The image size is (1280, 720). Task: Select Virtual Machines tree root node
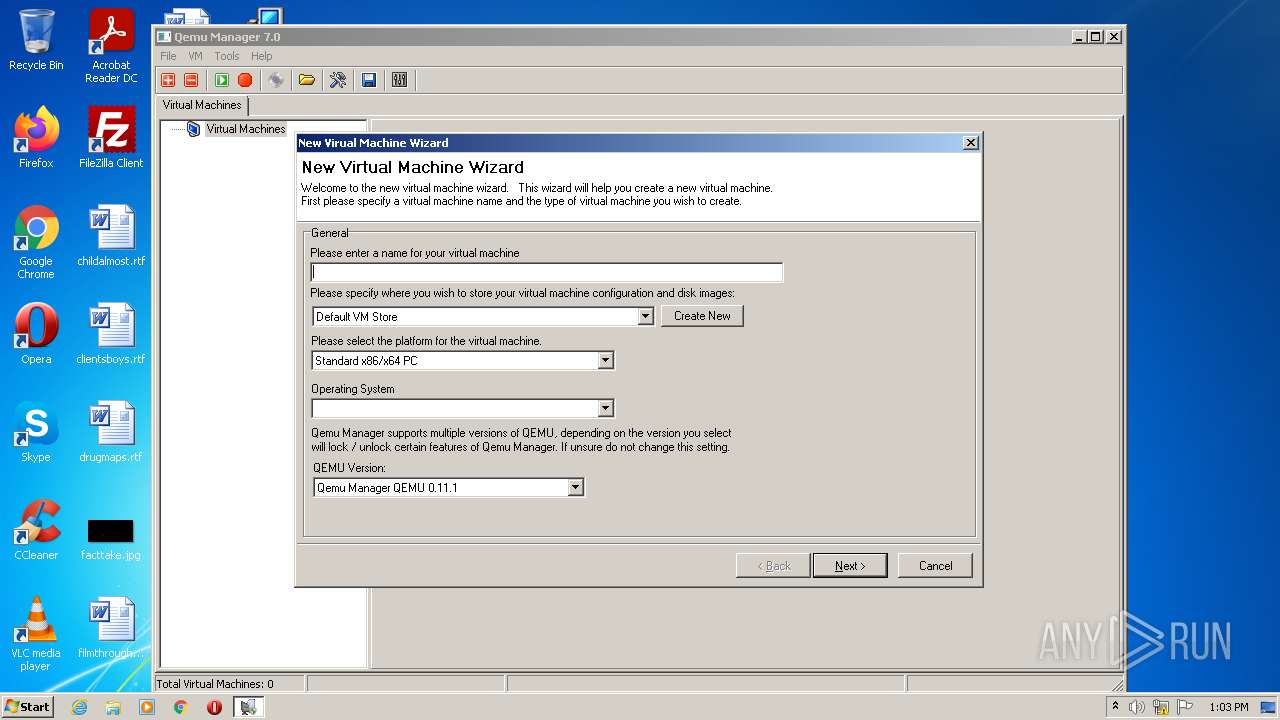(246, 129)
